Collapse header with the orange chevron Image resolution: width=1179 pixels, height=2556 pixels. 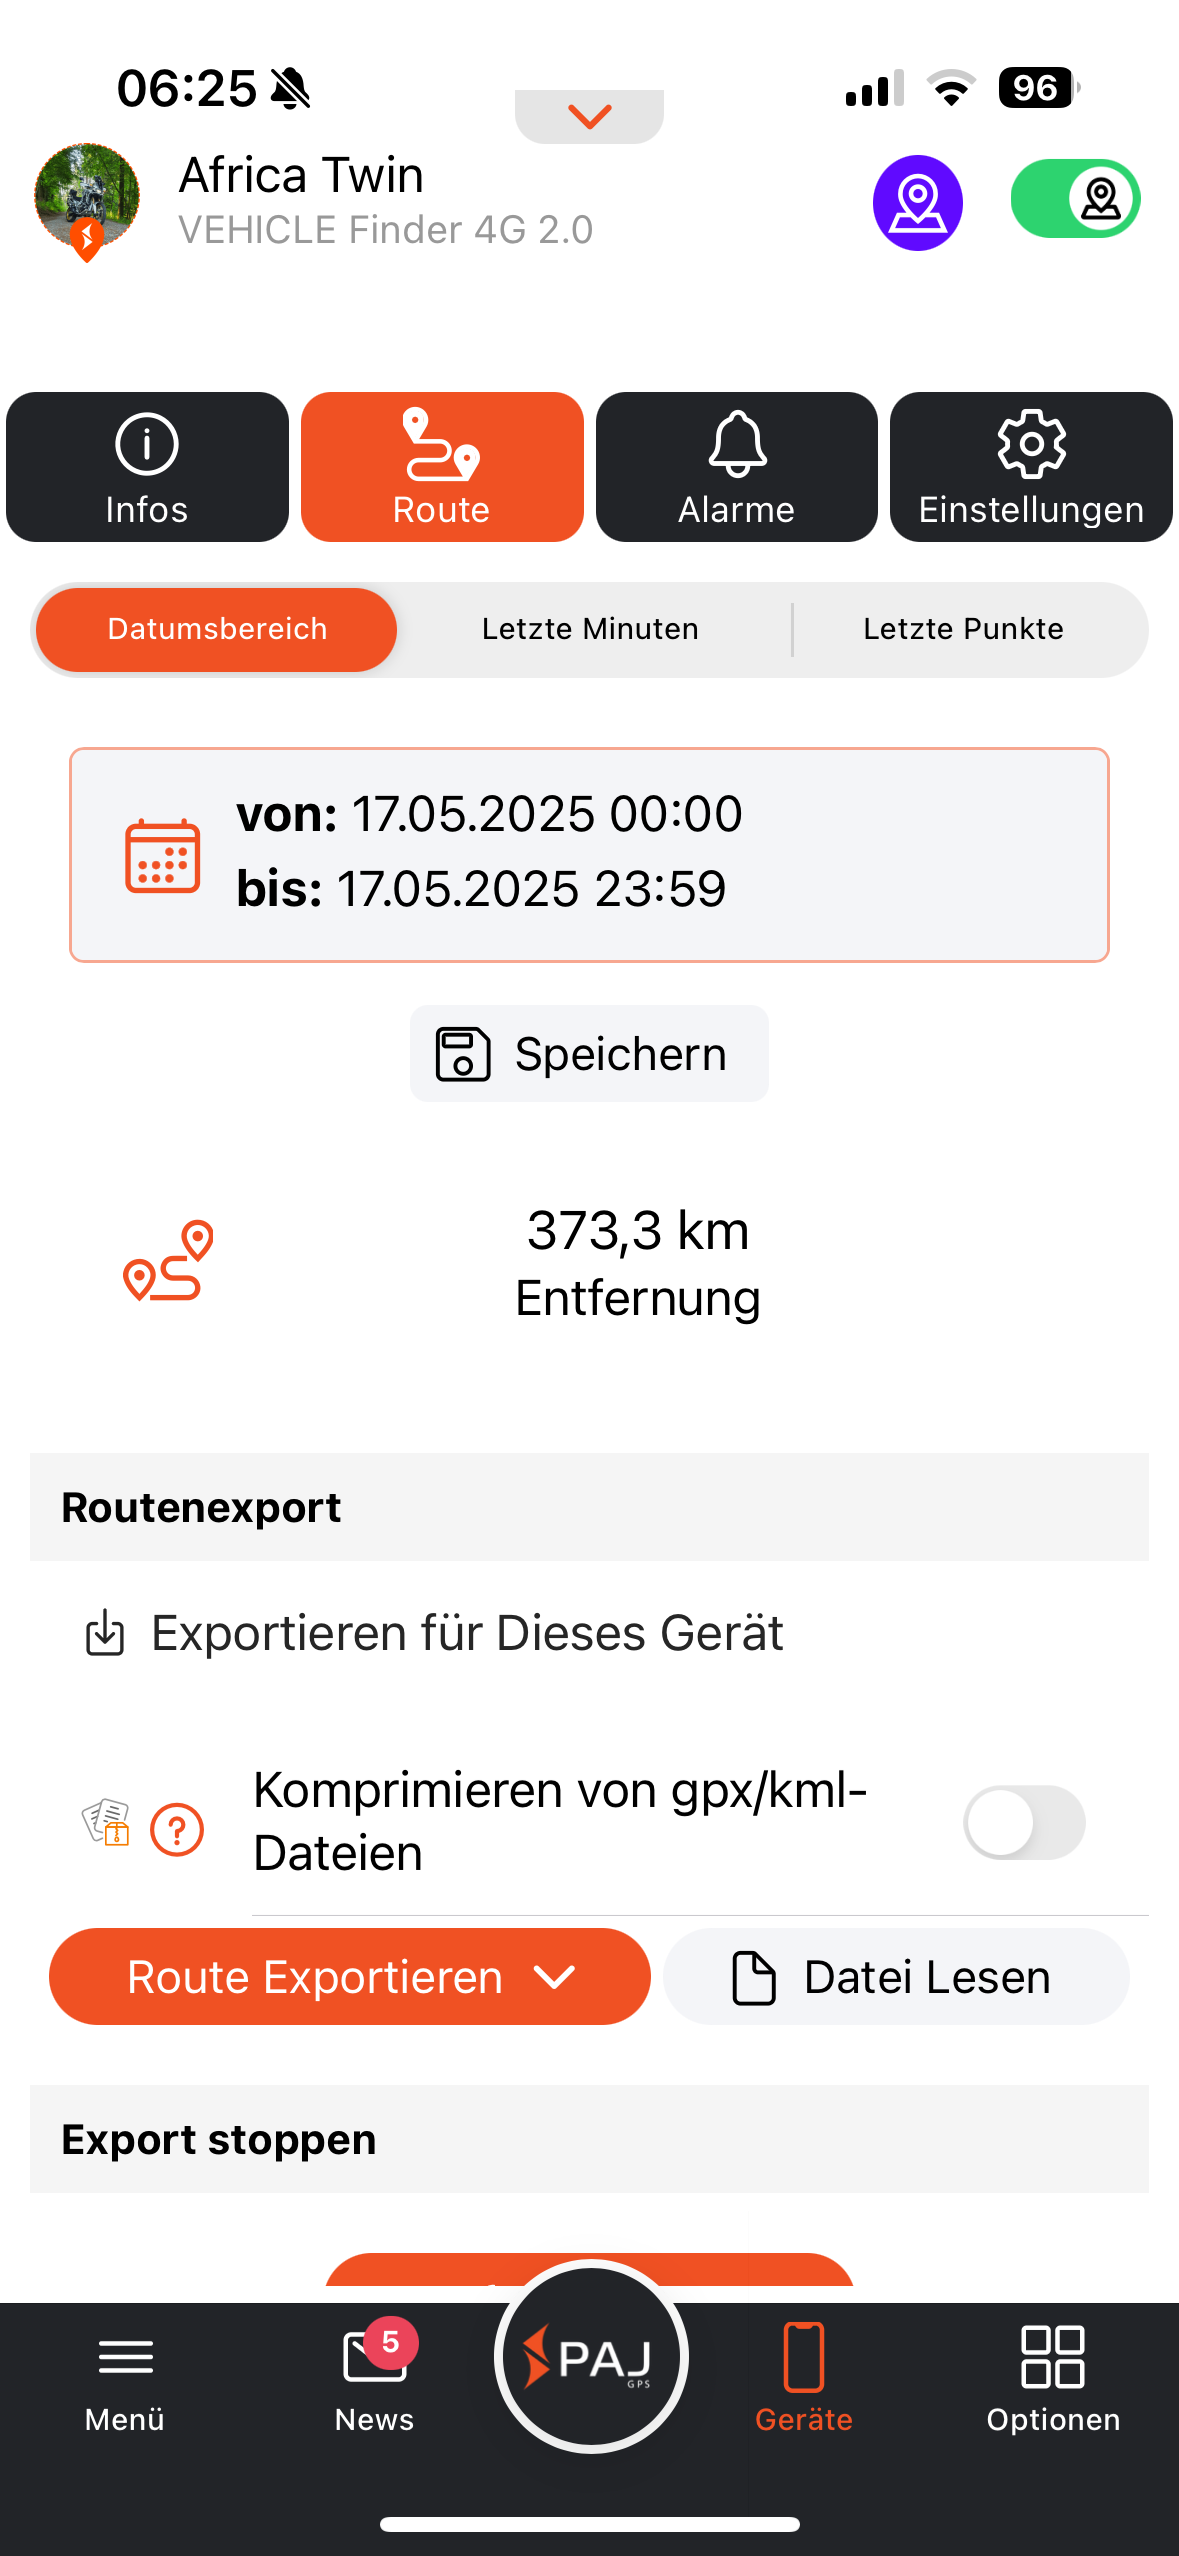point(589,117)
